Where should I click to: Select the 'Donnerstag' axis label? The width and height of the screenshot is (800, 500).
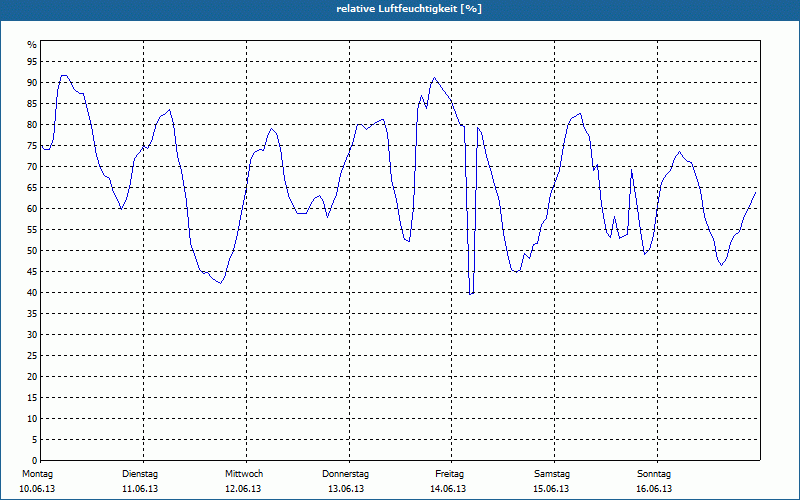tap(345, 474)
